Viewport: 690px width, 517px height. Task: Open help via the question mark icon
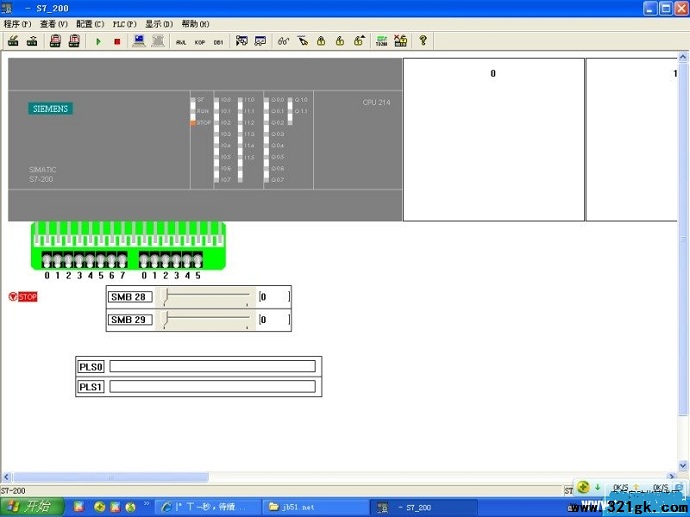pyautogui.click(x=423, y=40)
